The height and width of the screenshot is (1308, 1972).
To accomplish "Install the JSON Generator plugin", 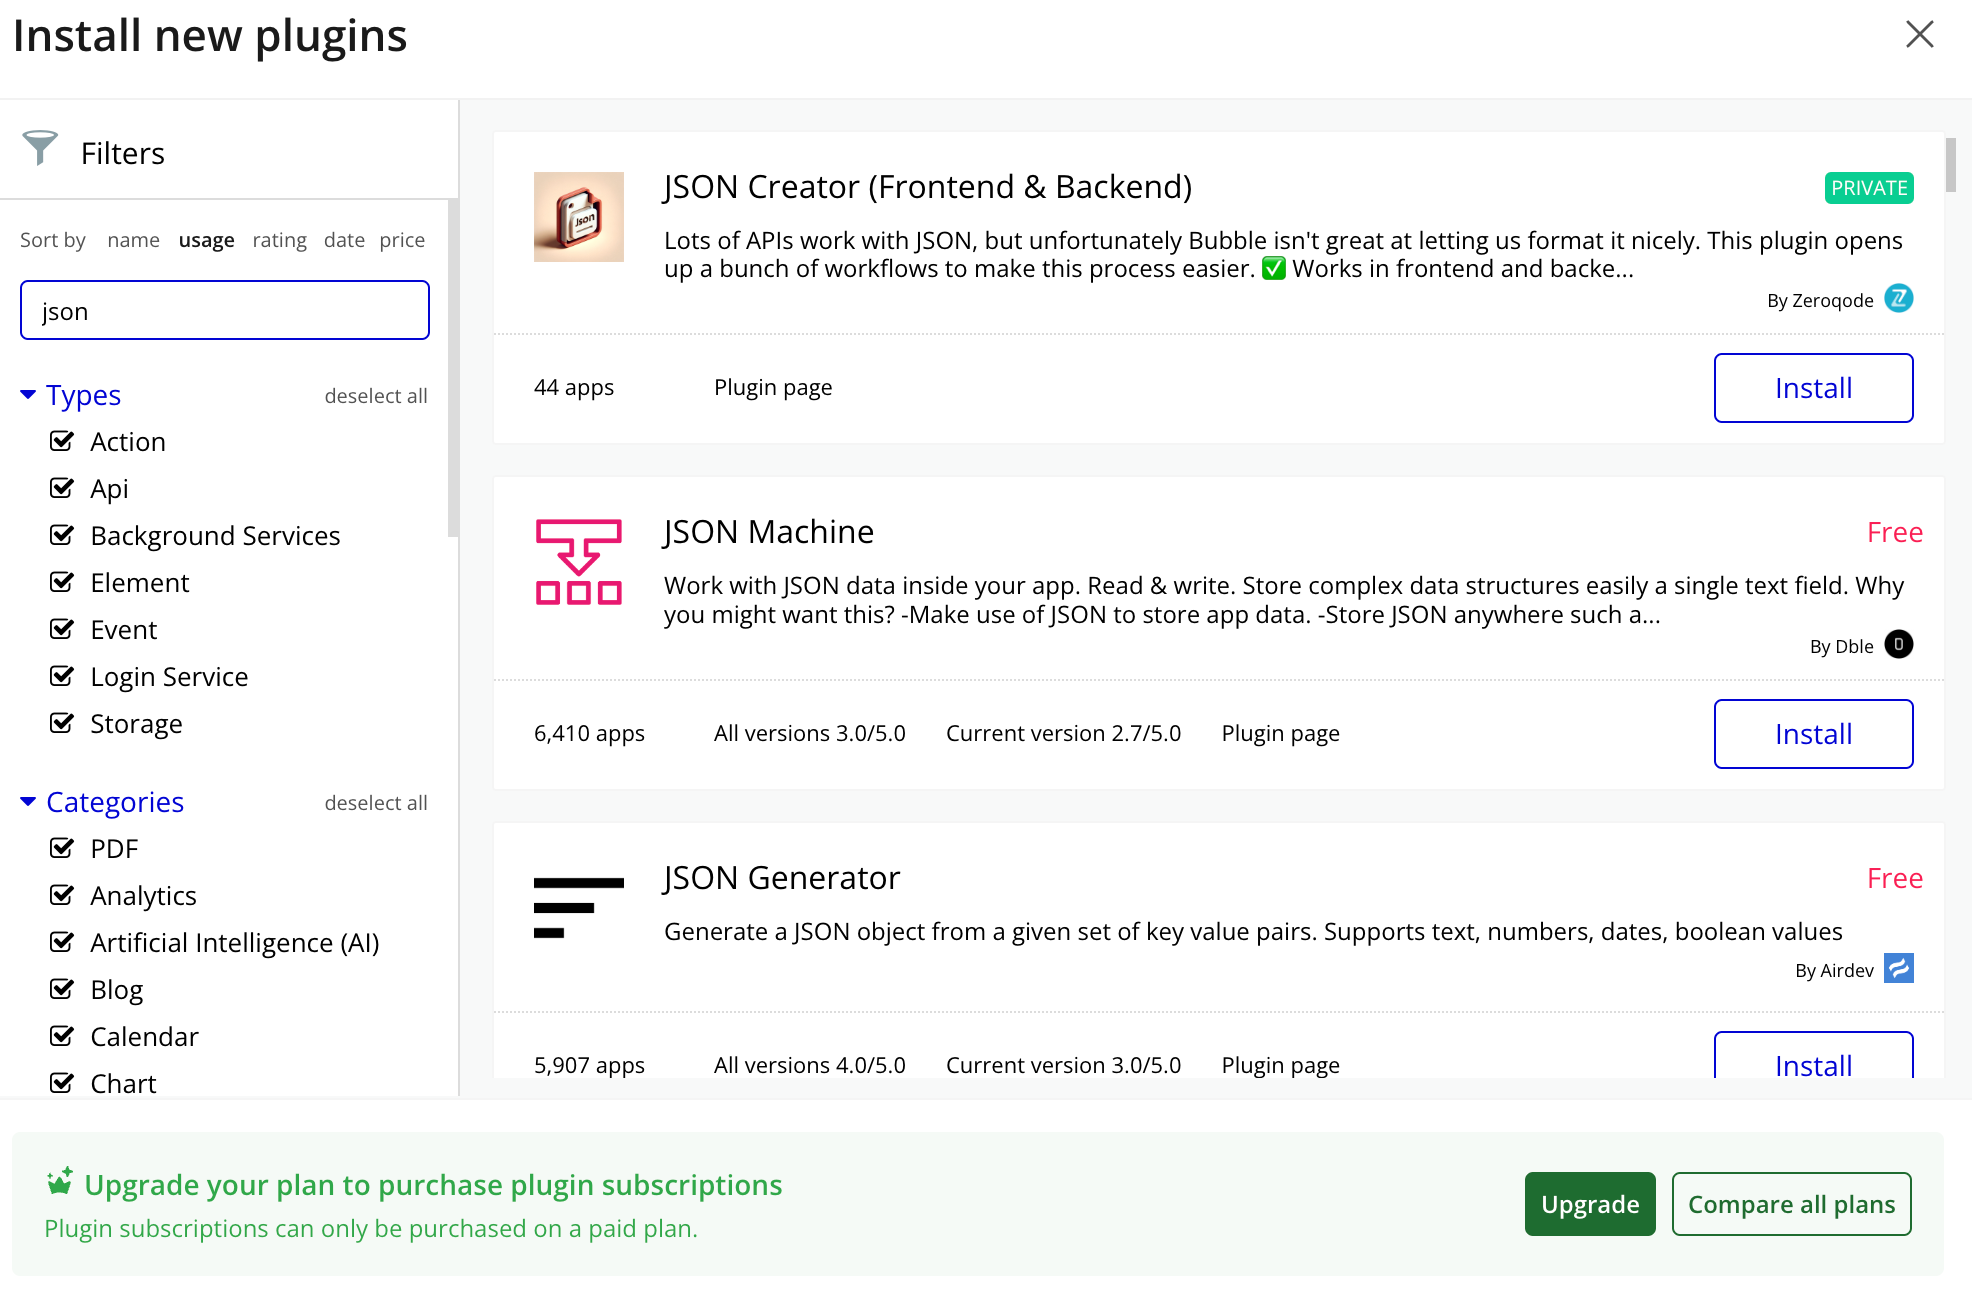I will (1814, 1056).
